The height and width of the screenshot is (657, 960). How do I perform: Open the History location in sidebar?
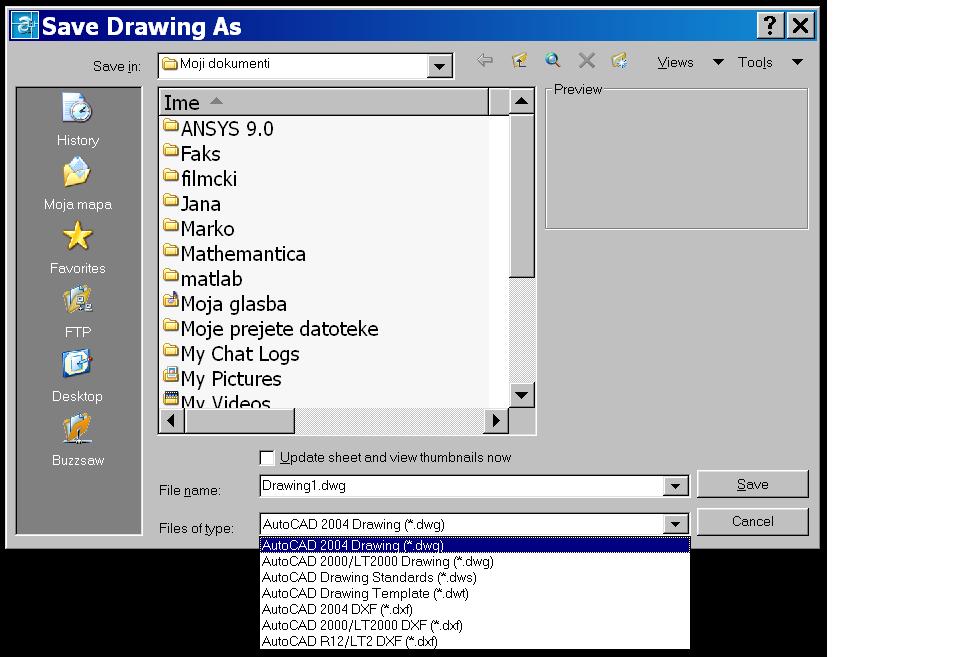(77, 119)
